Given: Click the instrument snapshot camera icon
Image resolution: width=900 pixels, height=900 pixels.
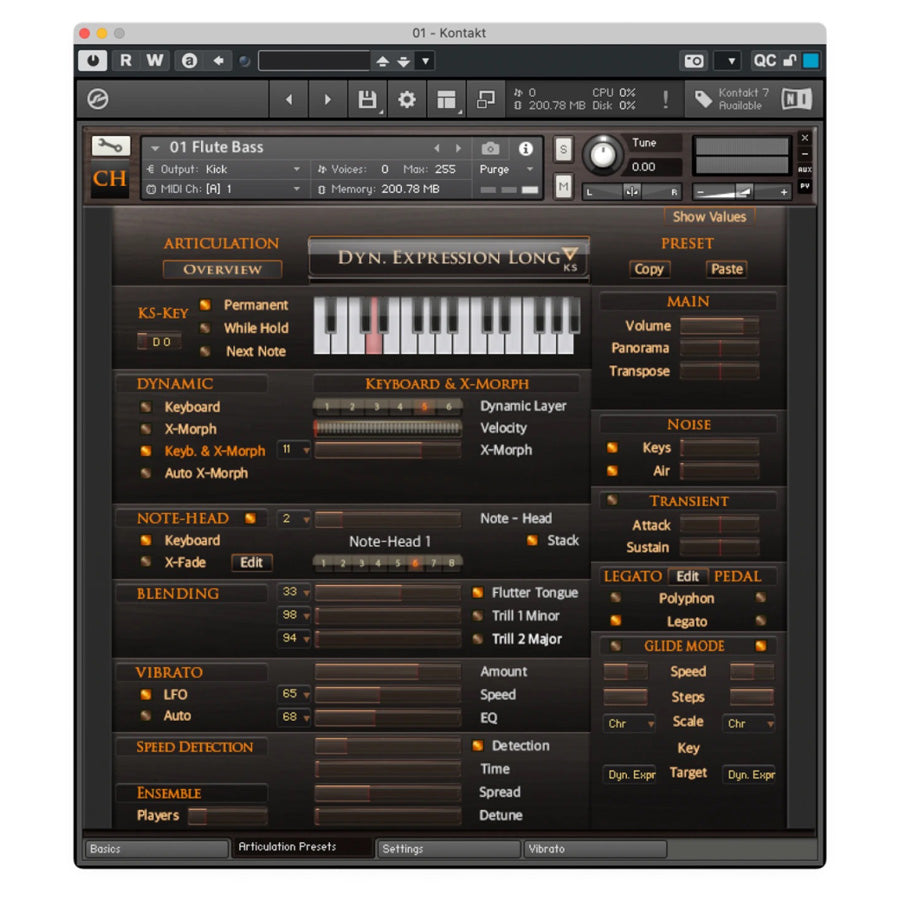Looking at the screenshot, I should pyautogui.click(x=490, y=149).
